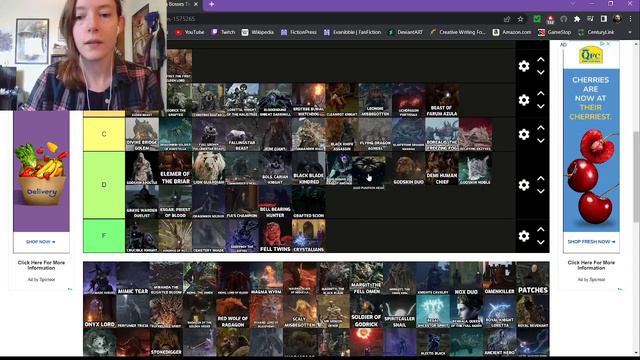
Task: Click SHOP NOW in the left ad
Action: click(40, 242)
